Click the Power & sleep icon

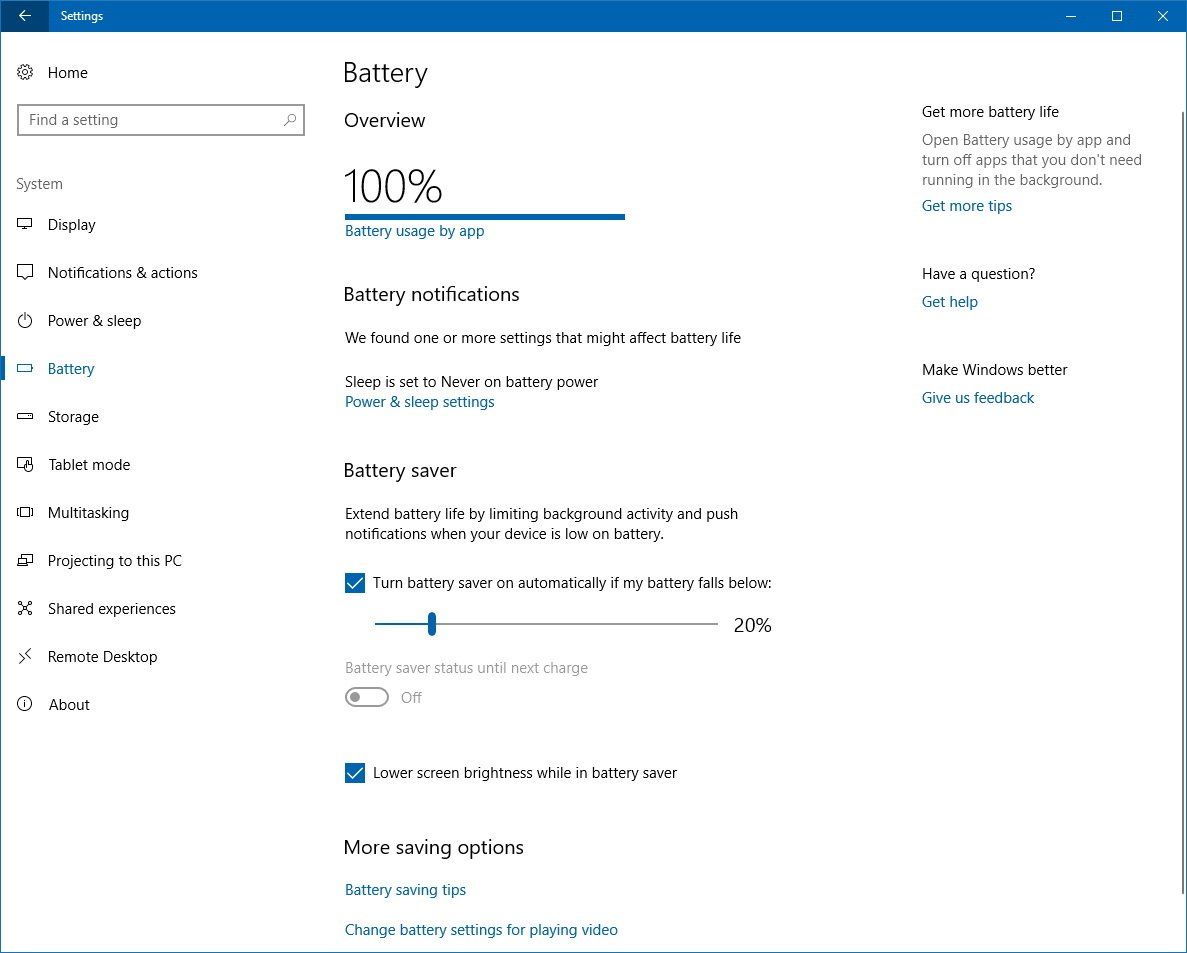(x=24, y=320)
